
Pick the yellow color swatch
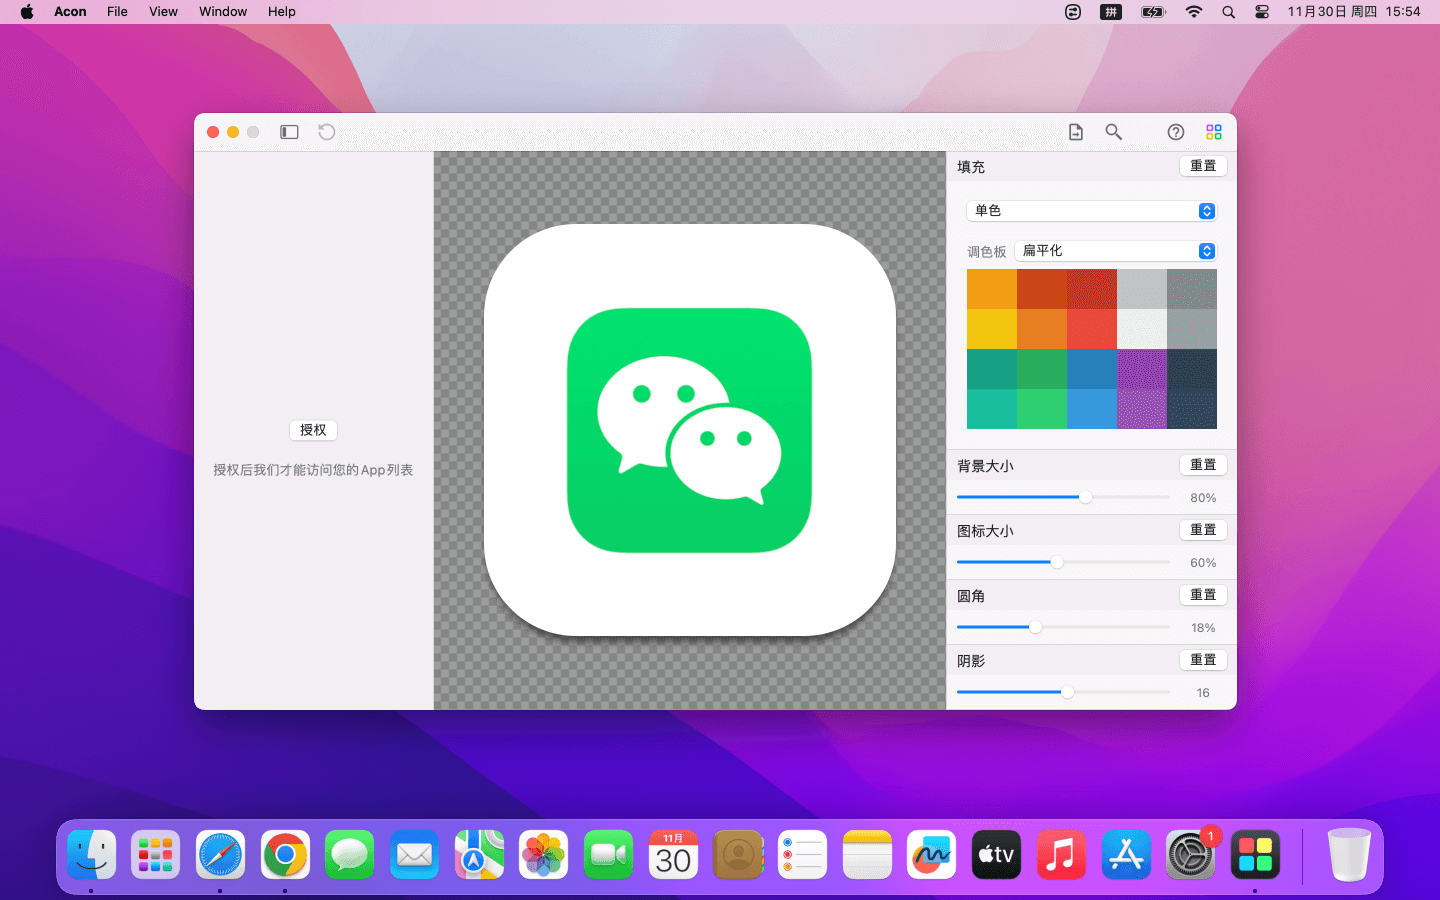point(992,329)
